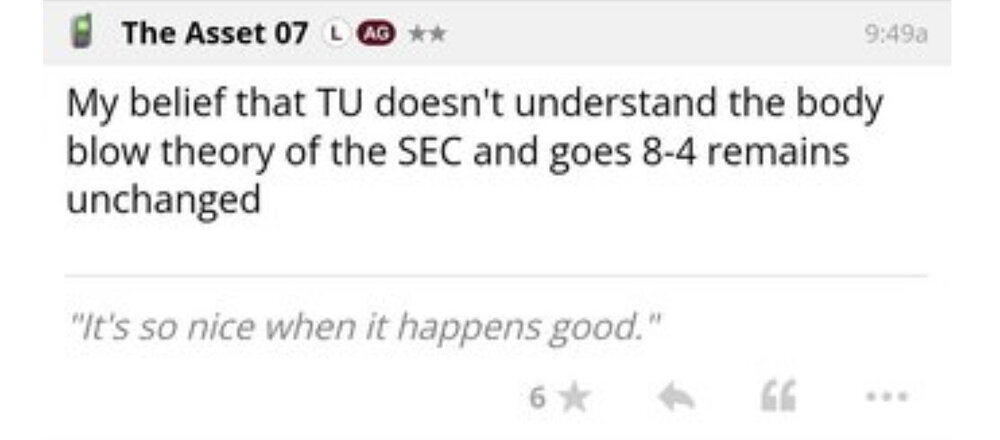This screenshot has height=440, width=1000.
Task: Open The Asset 07 user profile
Action: click(x=215, y=33)
